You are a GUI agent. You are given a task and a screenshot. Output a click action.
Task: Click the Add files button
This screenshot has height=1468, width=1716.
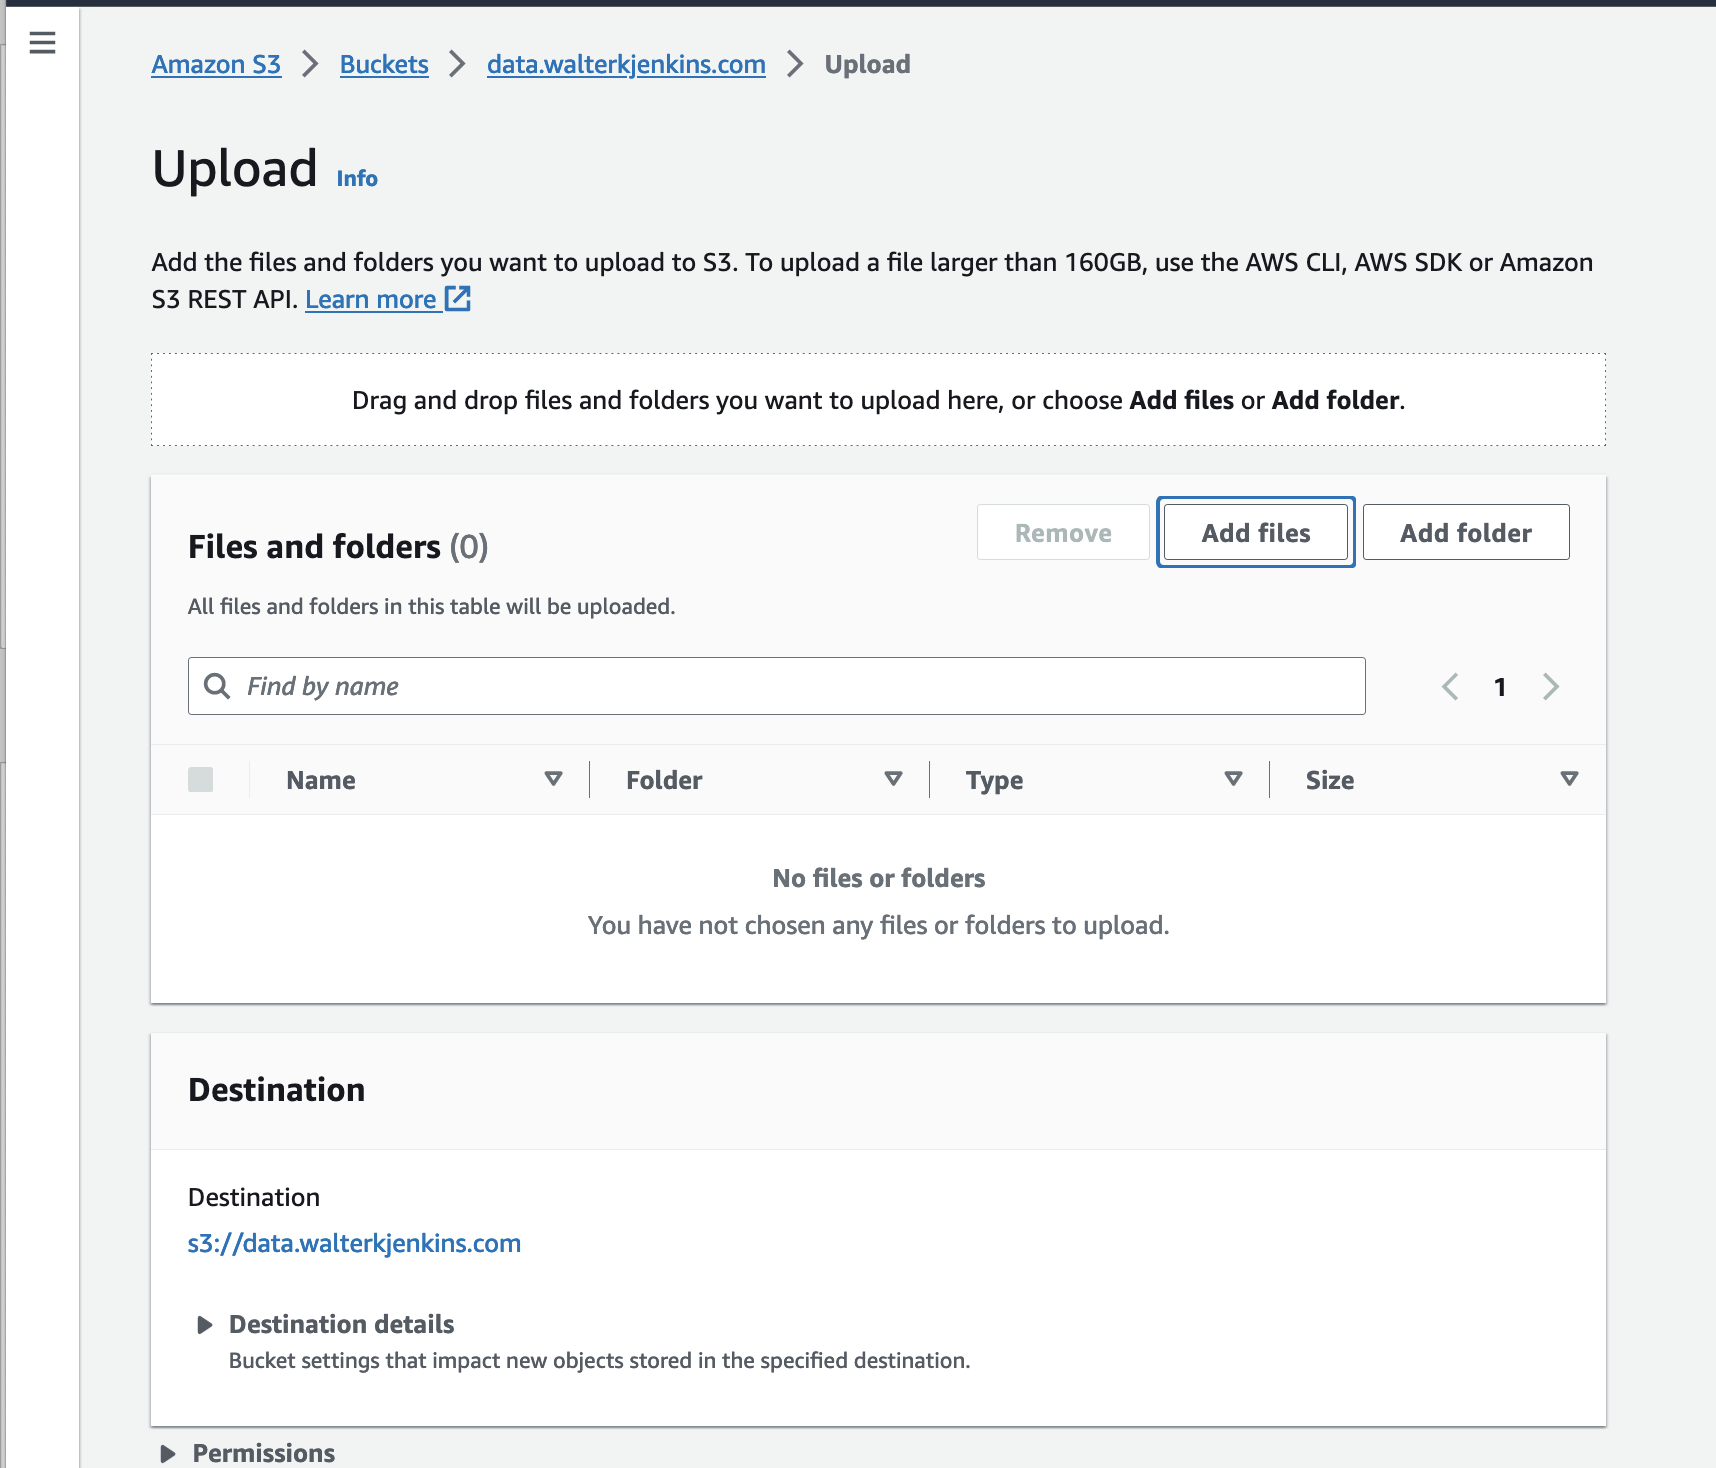(1256, 532)
